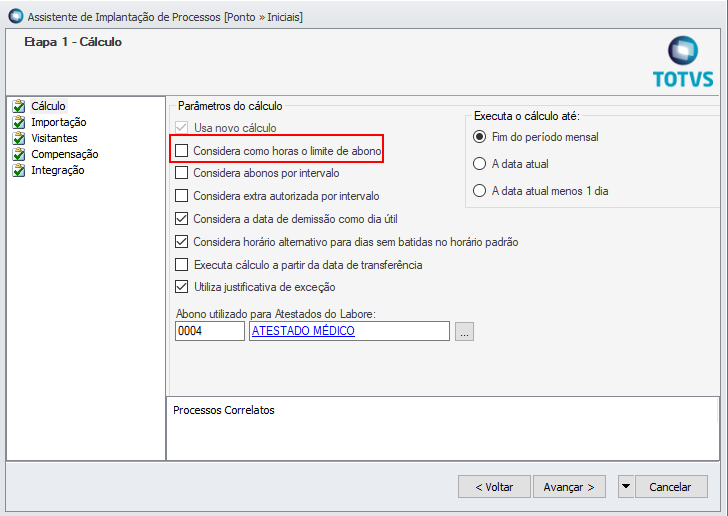Select Importação in the steps list
This screenshot has width=728, height=516.
click(x=59, y=122)
